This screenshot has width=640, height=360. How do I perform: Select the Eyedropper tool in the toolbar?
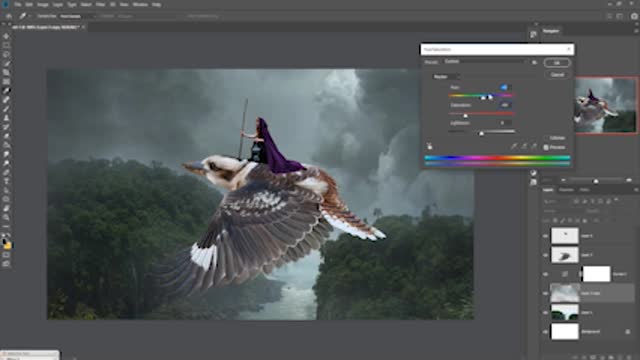click(6, 91)
